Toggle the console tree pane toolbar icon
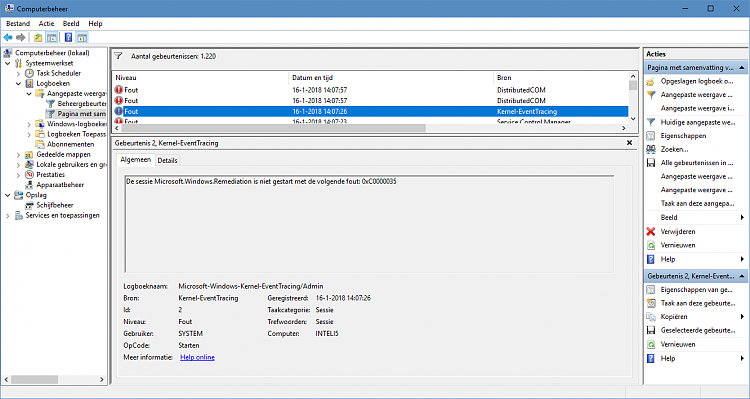The image size is (750, 399). click(51, 37)
